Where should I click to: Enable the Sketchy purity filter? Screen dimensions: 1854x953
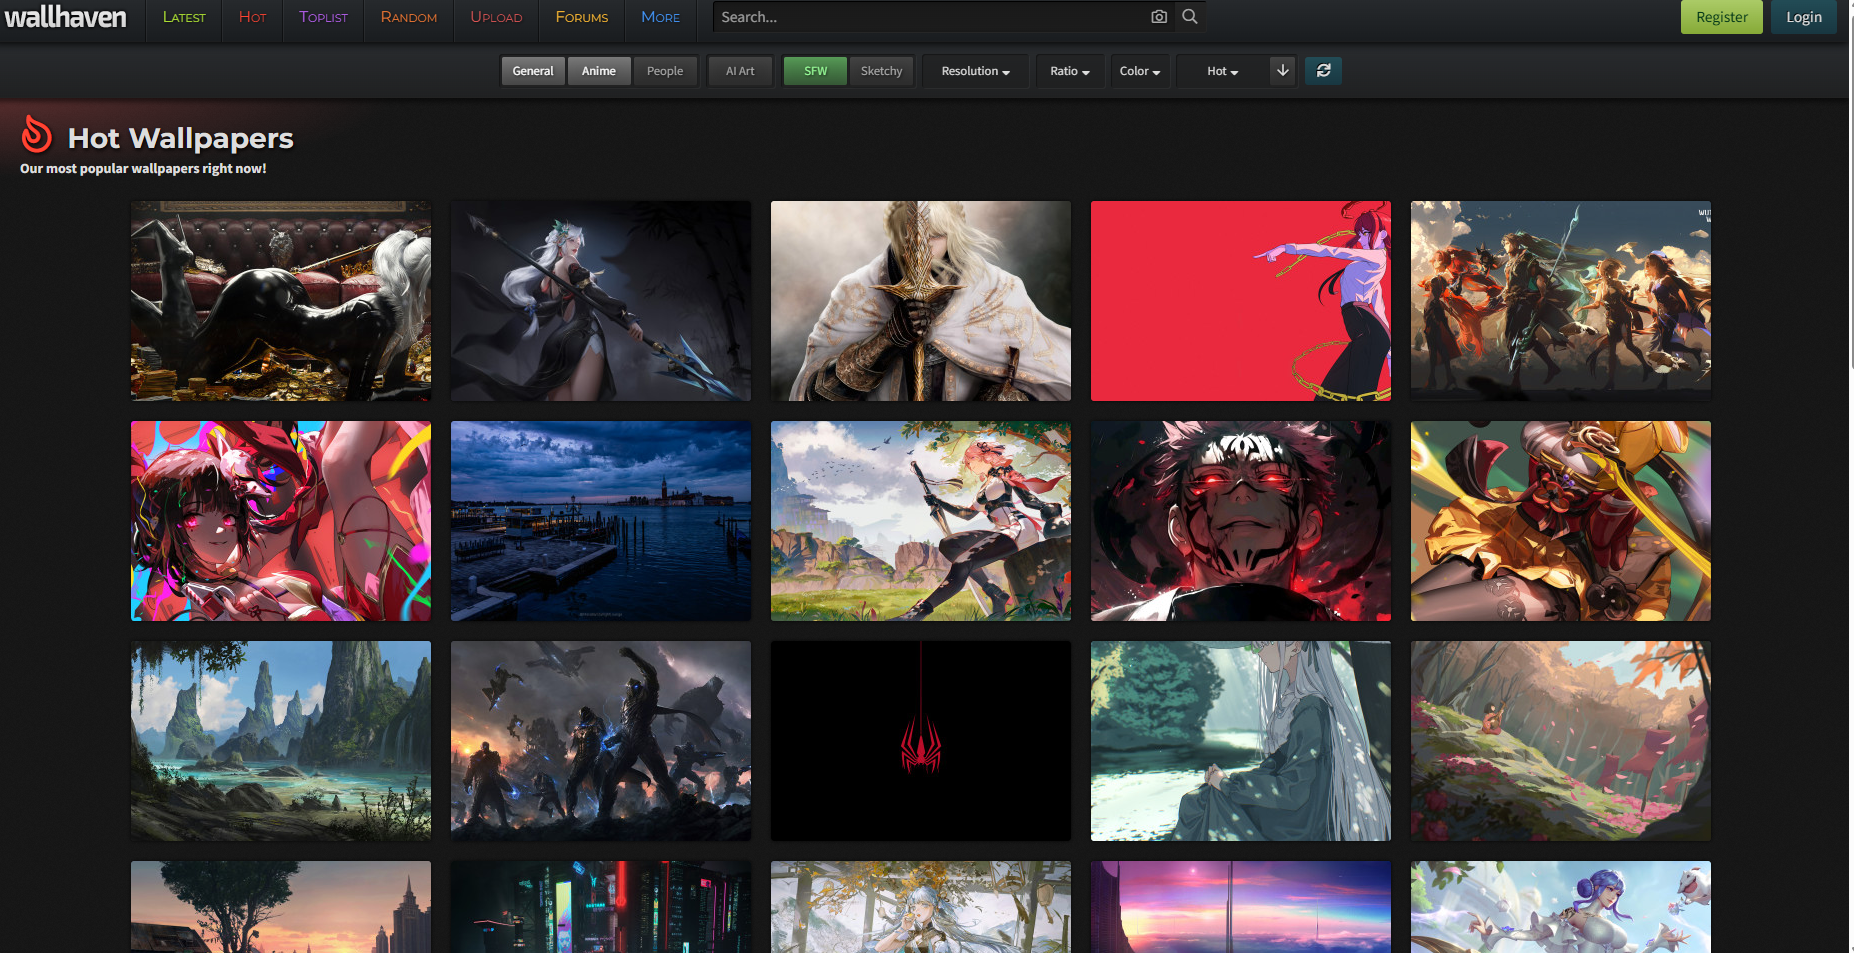click(x=881, y=71)
